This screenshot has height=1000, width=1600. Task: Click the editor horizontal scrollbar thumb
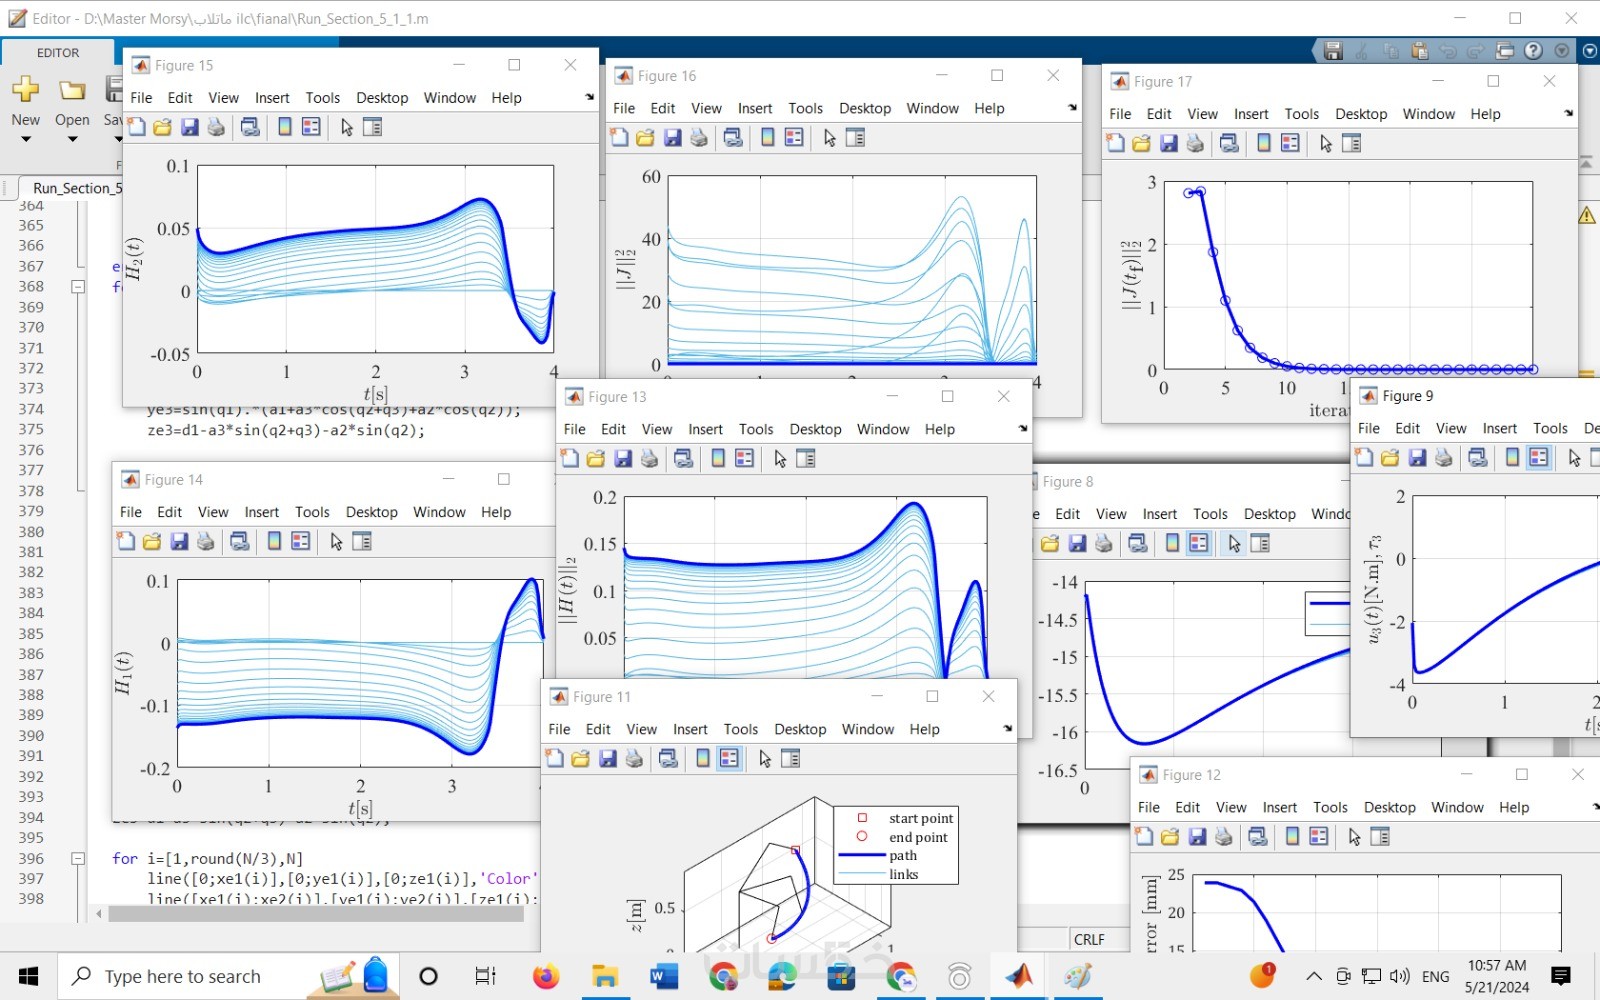coord(316,913)
